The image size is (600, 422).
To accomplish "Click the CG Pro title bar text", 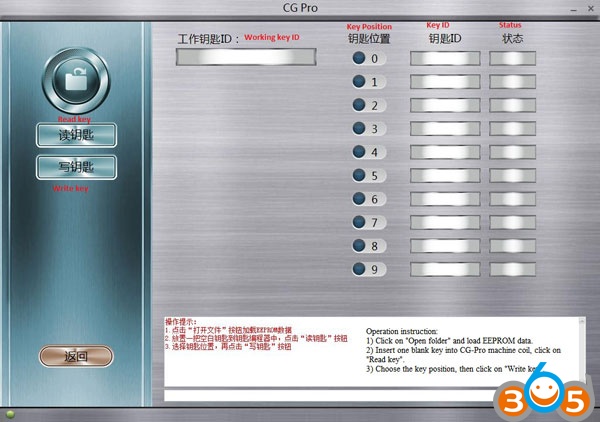I will [x=300, y=8].
